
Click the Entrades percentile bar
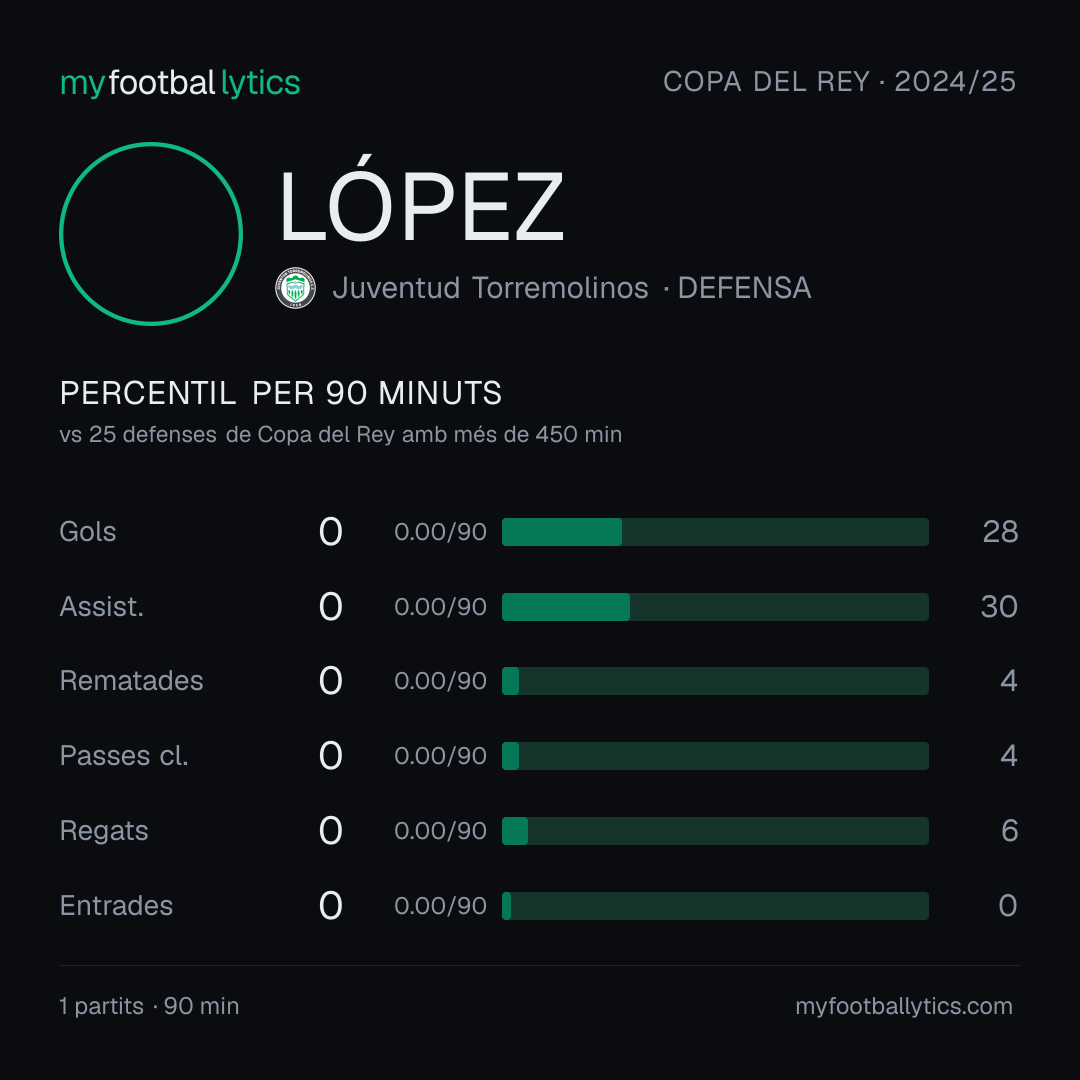[x=715, y=906]
